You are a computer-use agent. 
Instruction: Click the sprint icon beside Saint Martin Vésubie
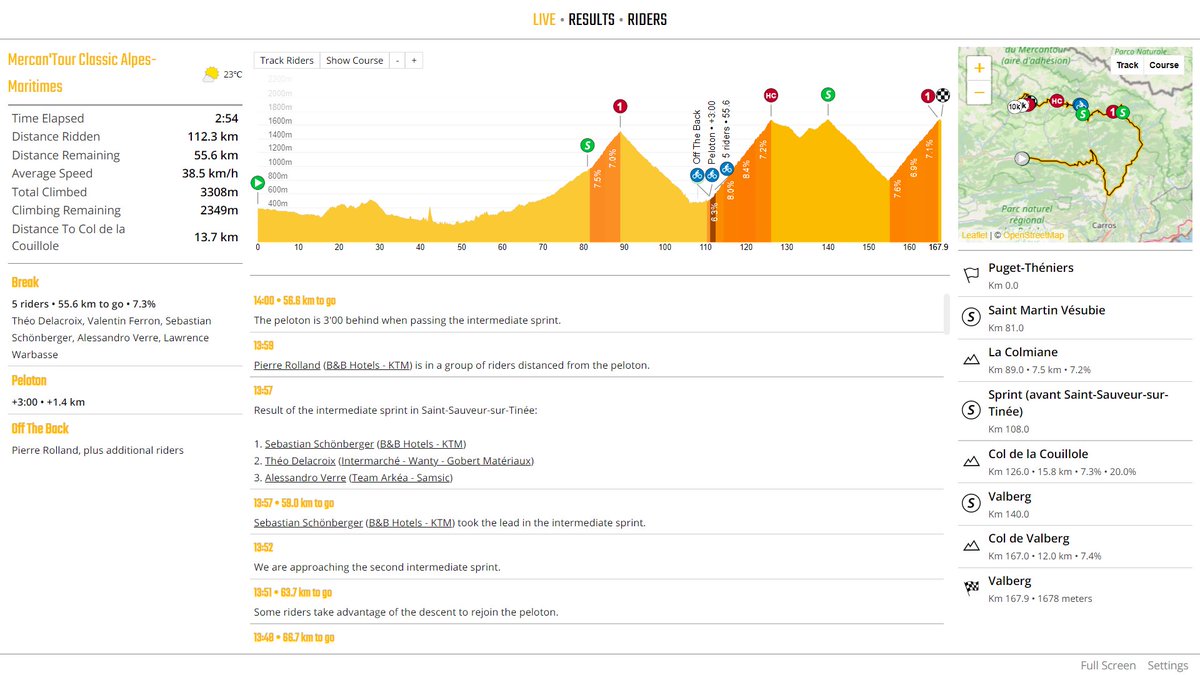tap(970, 318)
